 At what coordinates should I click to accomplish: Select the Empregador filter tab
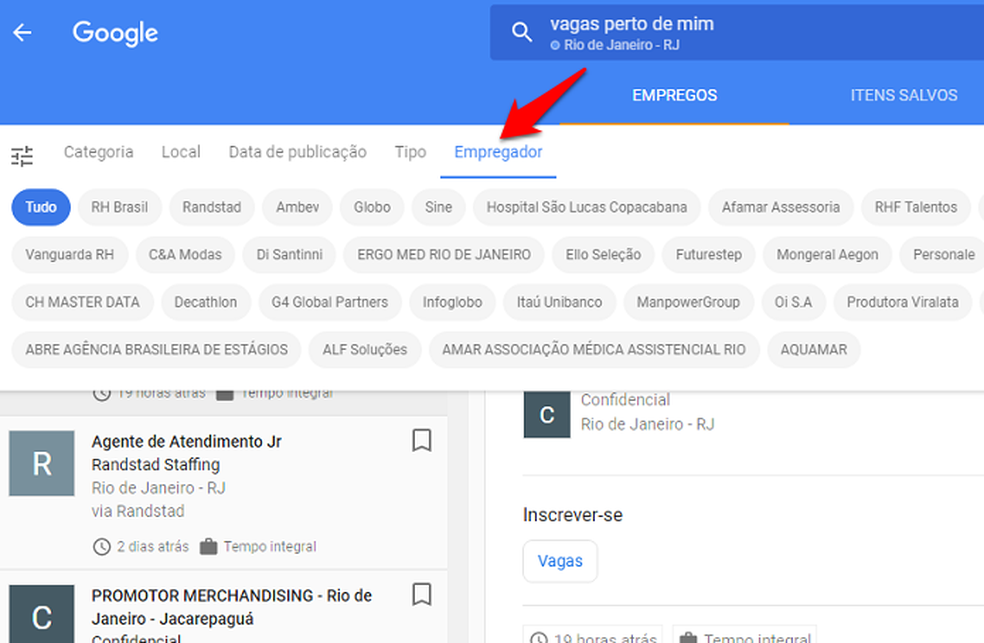(498, 152)
